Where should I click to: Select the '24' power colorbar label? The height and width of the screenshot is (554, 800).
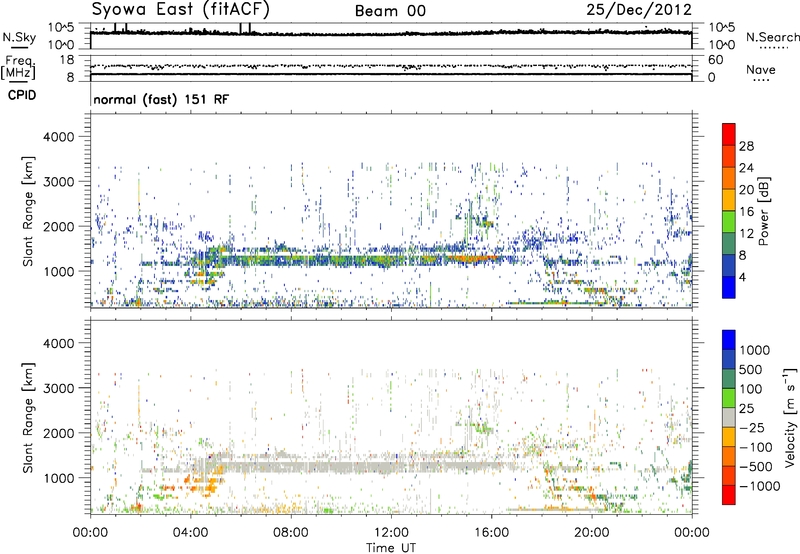point(746,168)
